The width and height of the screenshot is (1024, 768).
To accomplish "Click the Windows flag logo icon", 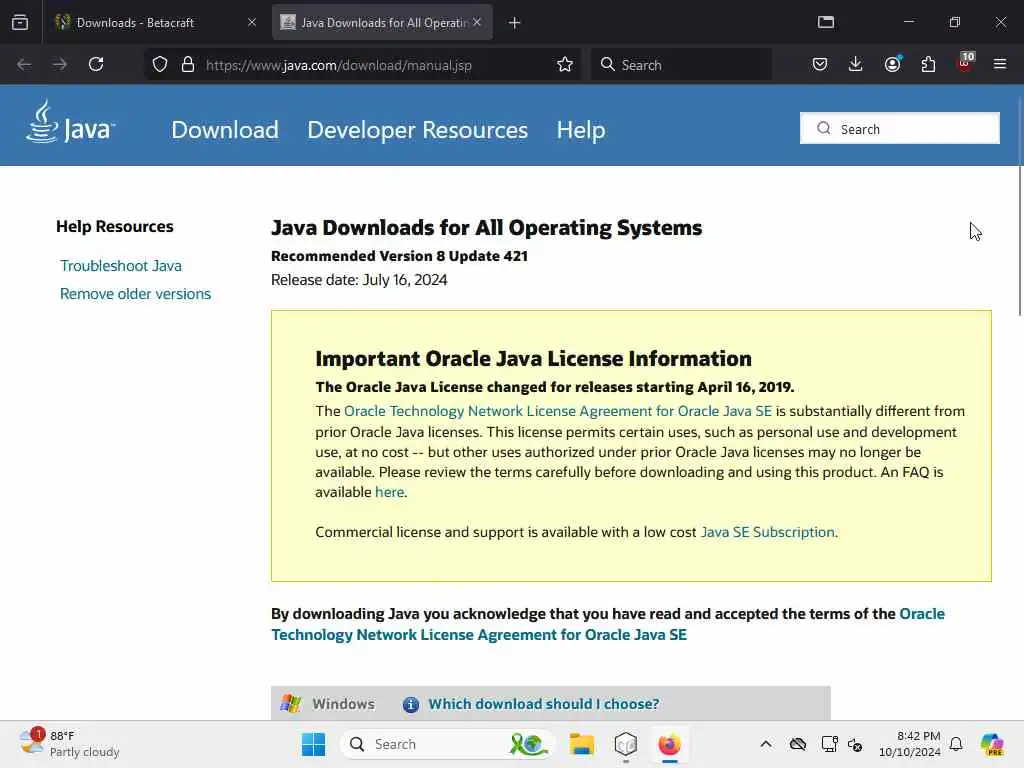I will point(291,704).
